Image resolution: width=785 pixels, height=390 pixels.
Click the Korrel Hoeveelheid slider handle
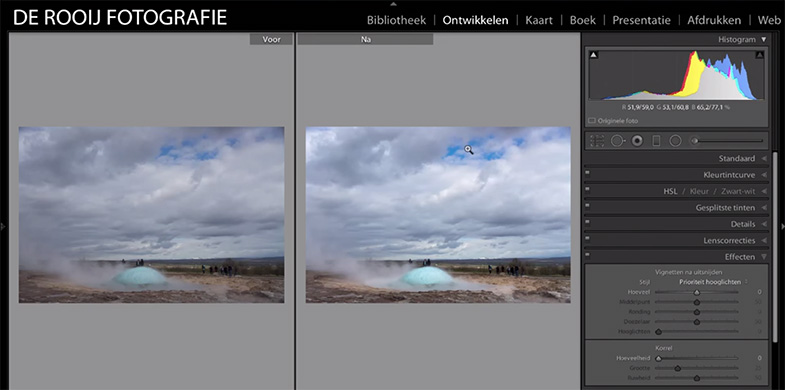tap(658, 358)
